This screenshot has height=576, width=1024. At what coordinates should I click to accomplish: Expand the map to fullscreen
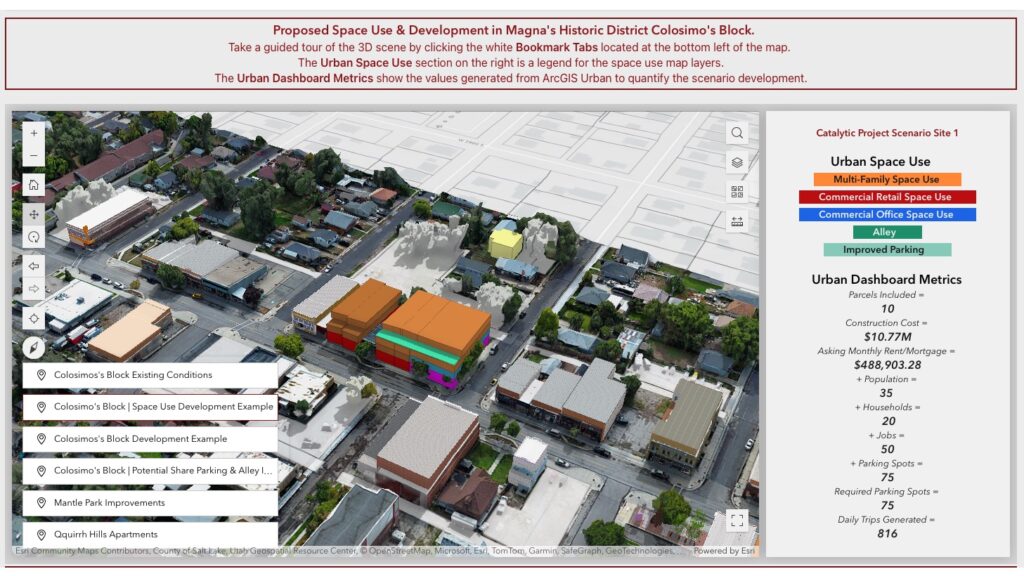(737, 520)
